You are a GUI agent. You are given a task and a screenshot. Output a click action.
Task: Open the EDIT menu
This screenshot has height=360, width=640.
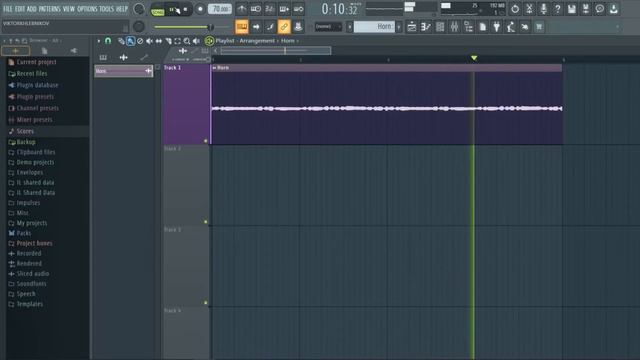pyautogui.click(x=20, y=9)
